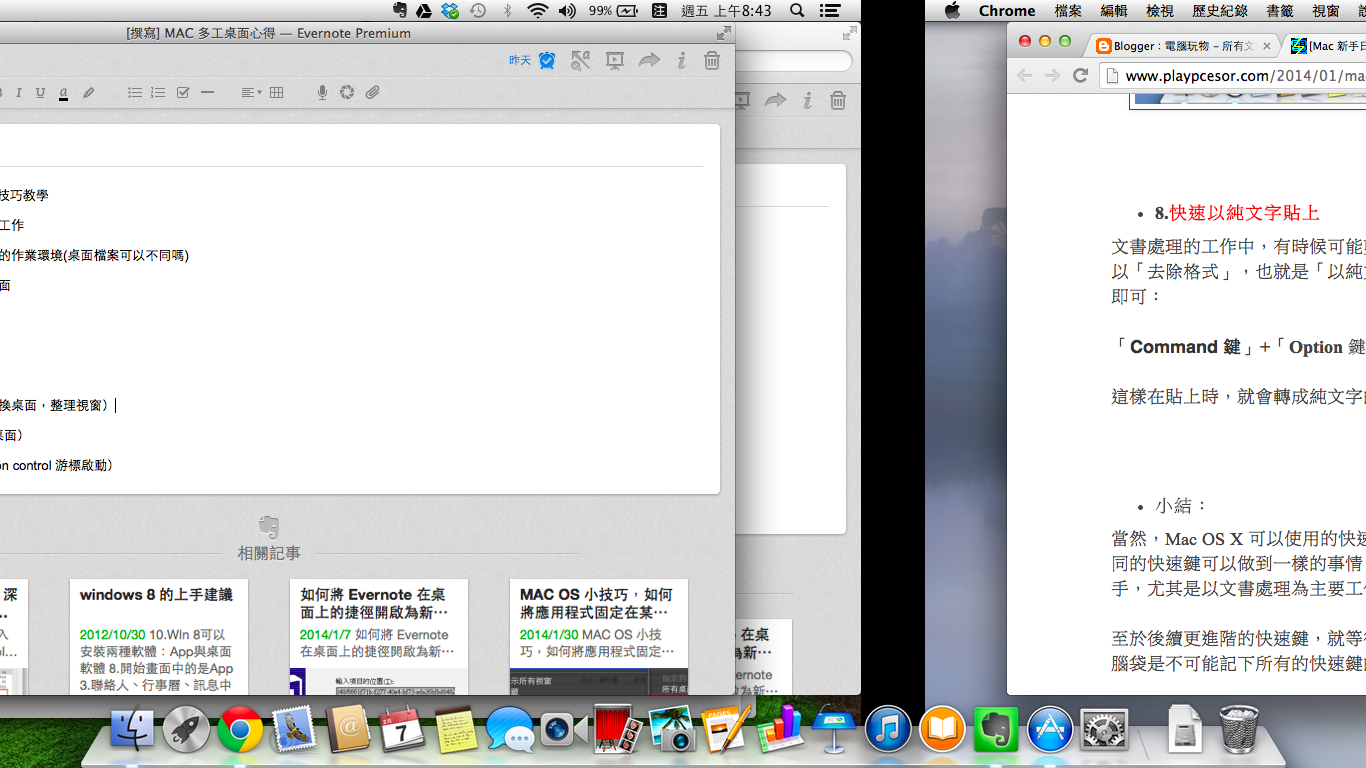This screenshot has height=768, width=1366.
Task: Click the share arrow in front Evernote window
Action: [x=649, y=61]
